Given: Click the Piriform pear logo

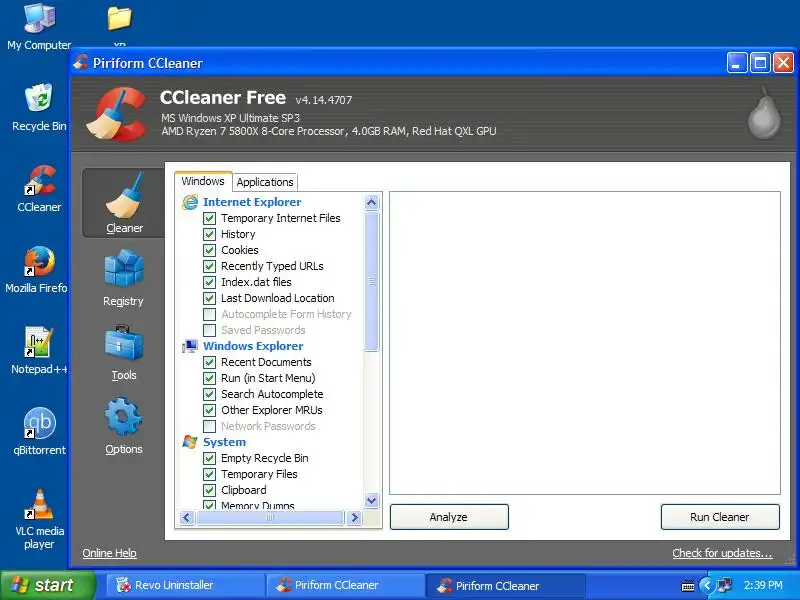Looking at the screenshot, I should [x=764, y=113].
